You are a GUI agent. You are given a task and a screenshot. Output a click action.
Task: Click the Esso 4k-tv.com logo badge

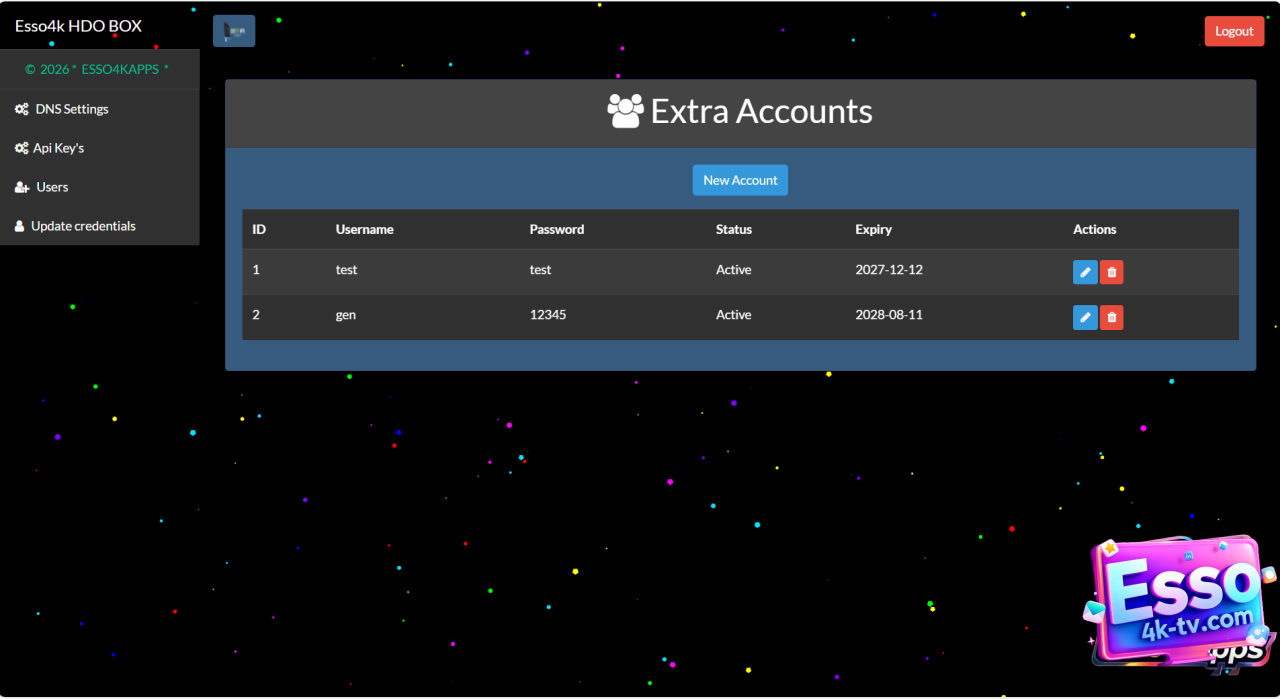[1179, 603]
